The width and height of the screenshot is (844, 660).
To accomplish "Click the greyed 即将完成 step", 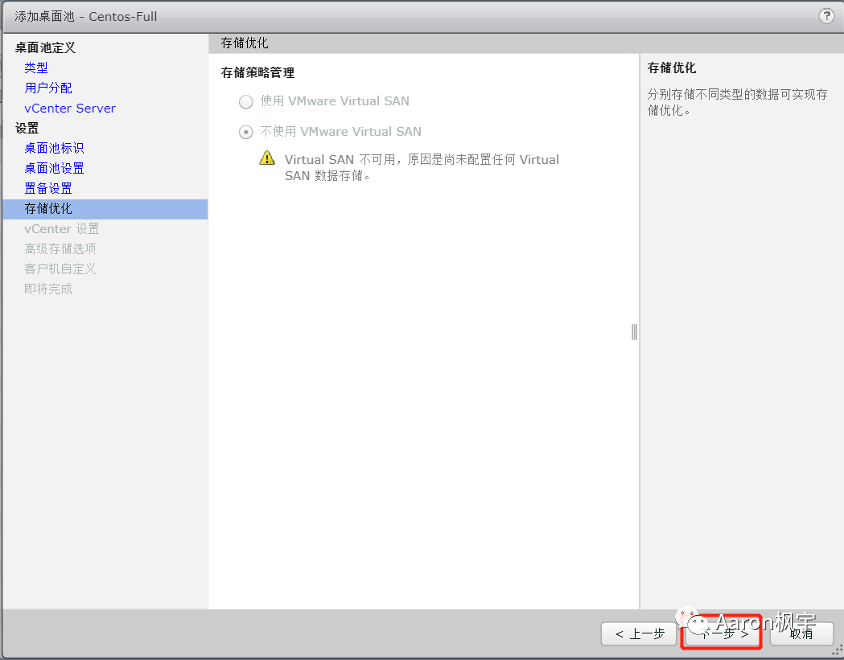I will (48, 289).
